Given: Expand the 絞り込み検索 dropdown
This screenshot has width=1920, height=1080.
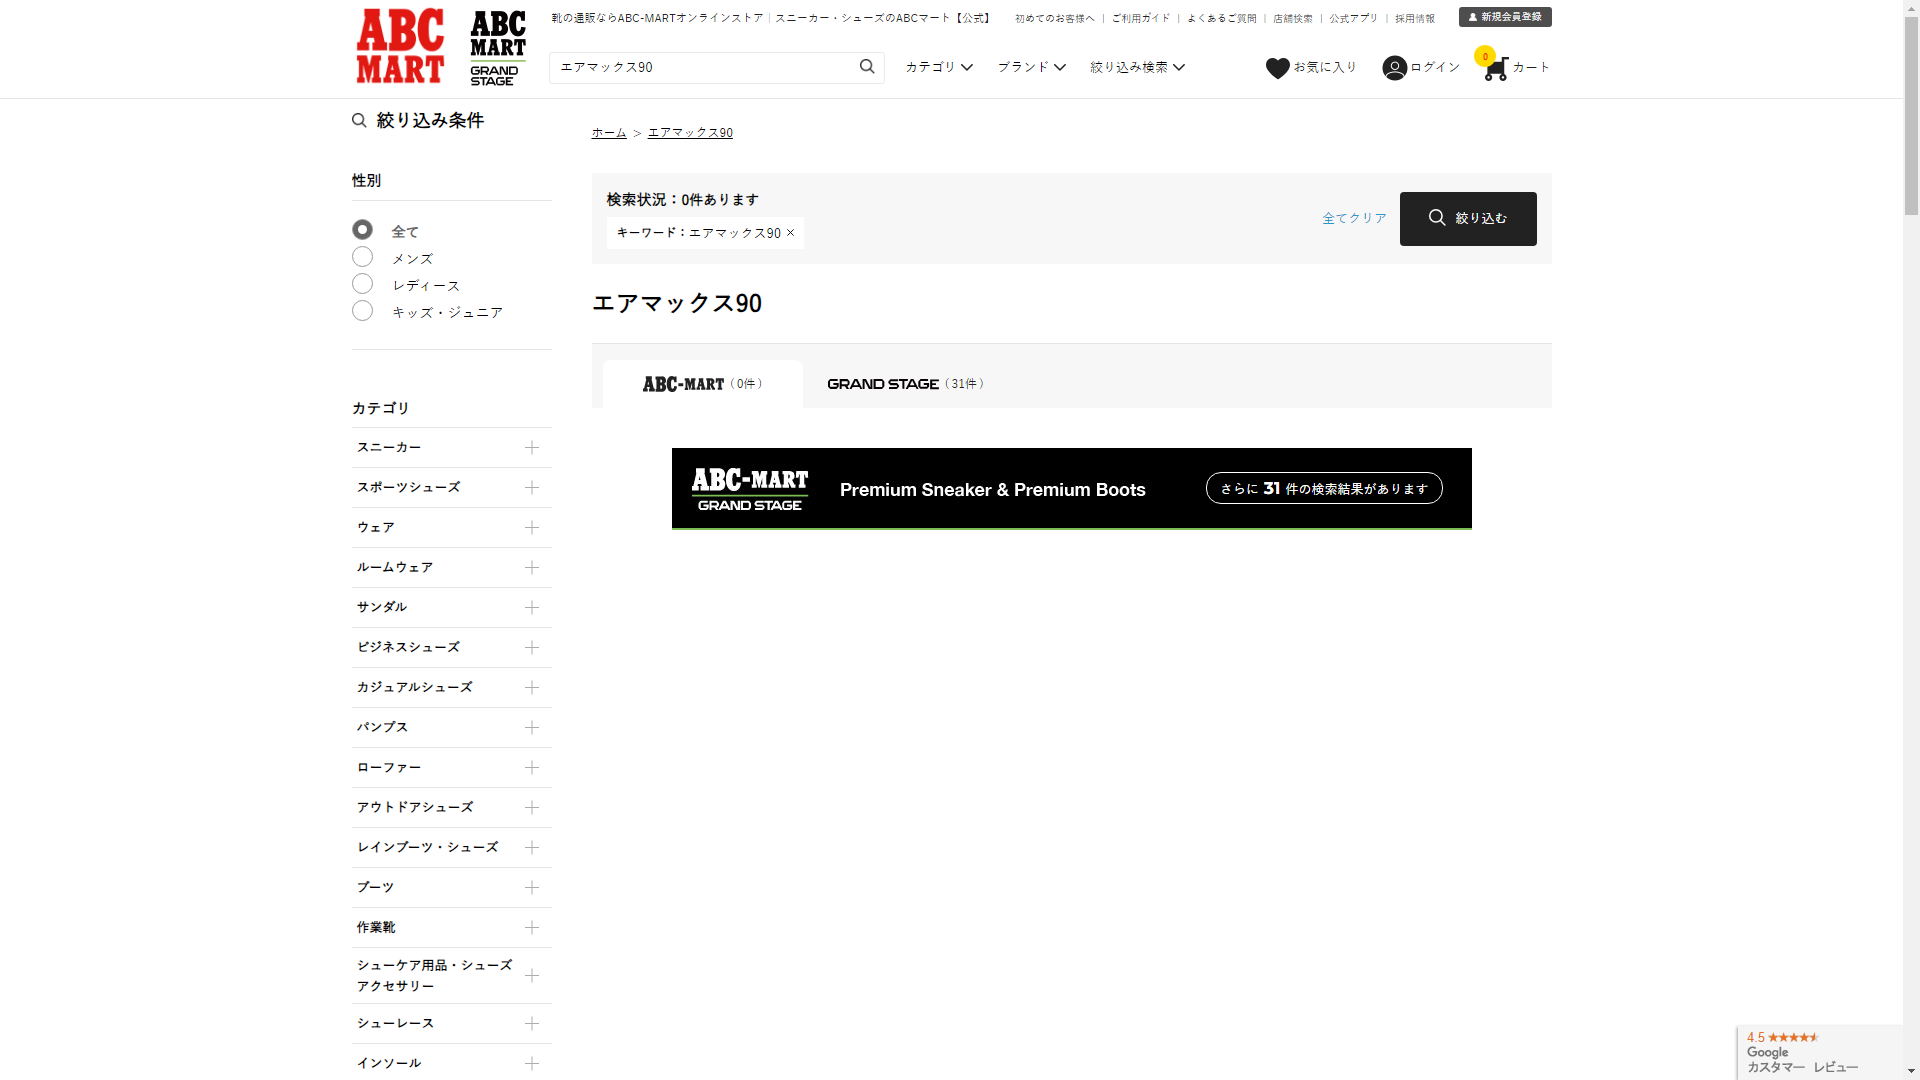Looking at the screenshot, I should coord(1137,67).
